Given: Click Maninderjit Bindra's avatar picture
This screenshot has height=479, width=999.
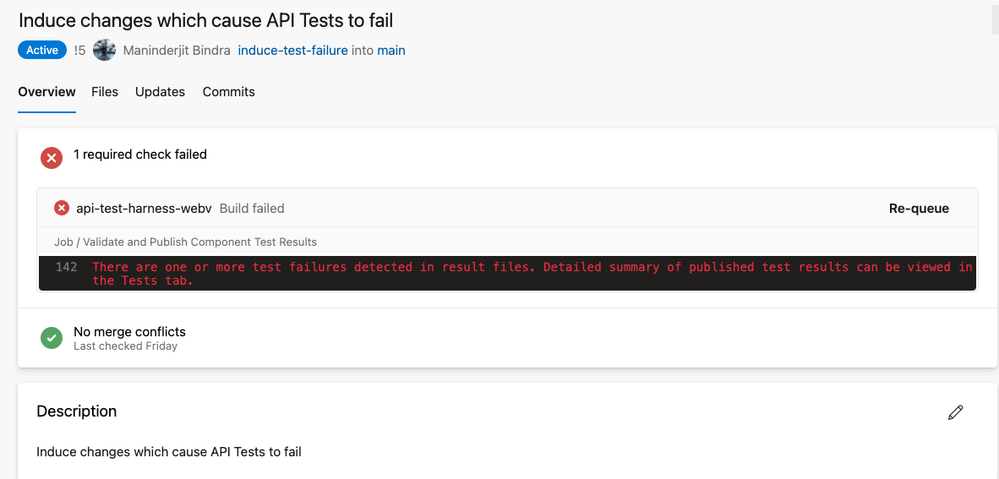Looking at the screenshot, I should (x=104, y=50).
